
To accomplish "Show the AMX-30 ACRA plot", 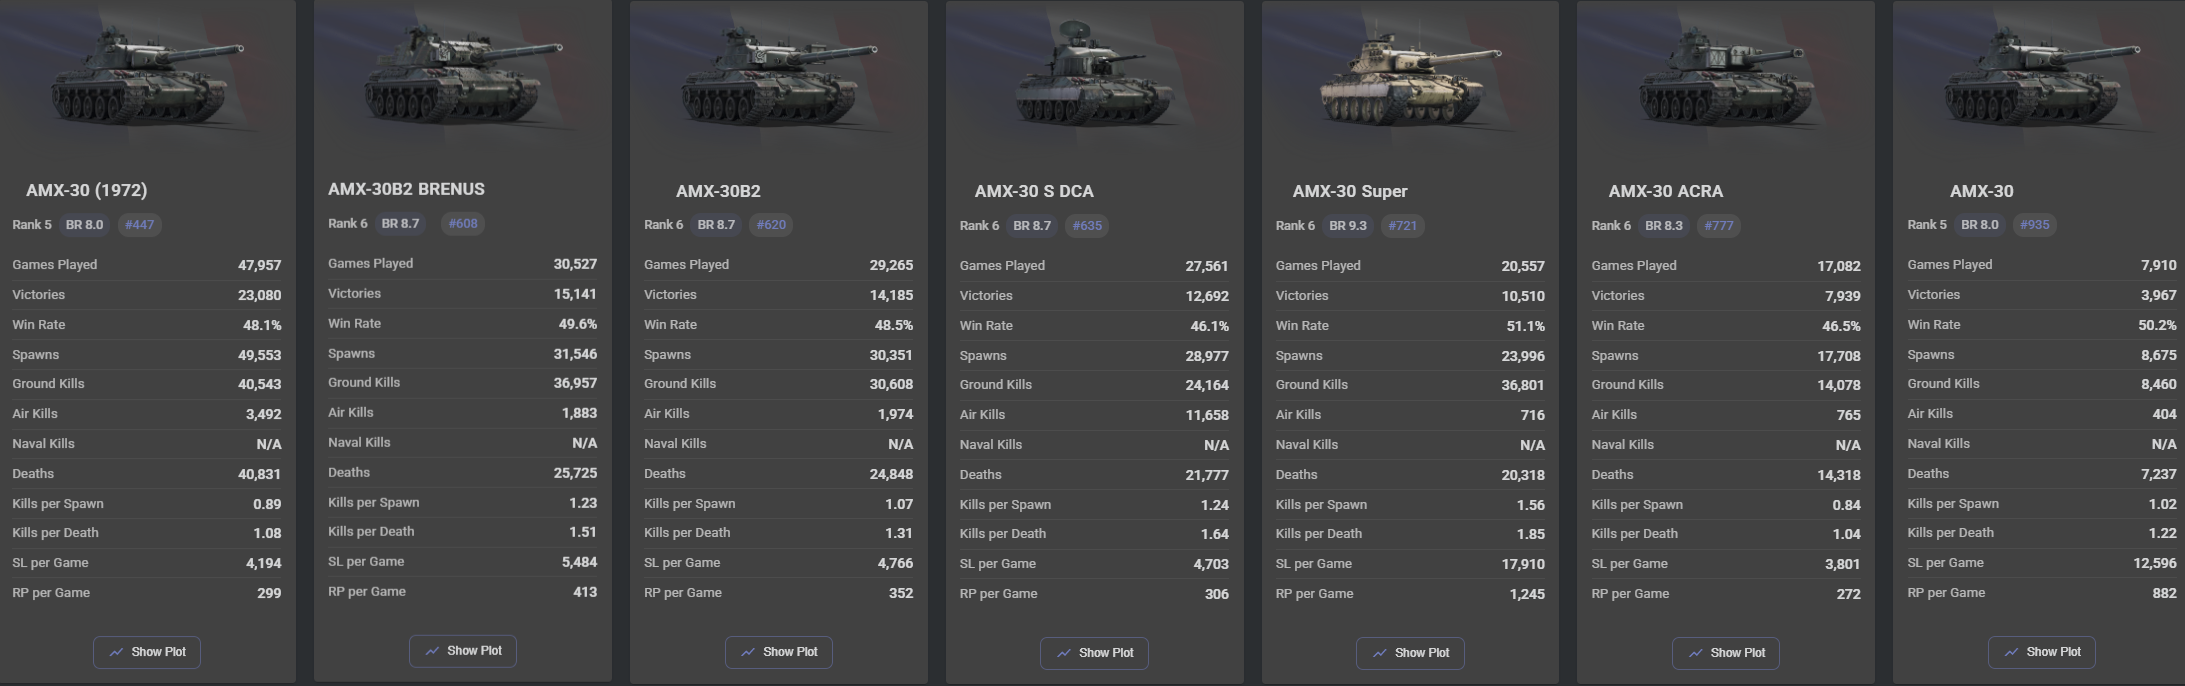I will (1726, 653).
